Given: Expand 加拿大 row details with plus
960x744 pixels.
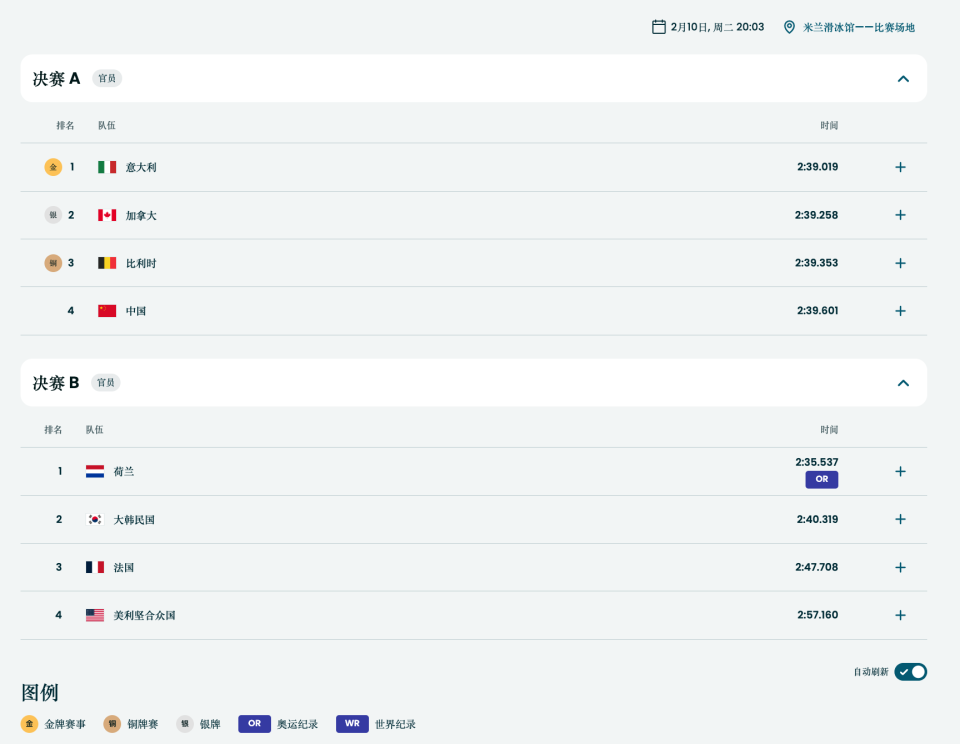Looking at the screenshot, I should 900,215.
